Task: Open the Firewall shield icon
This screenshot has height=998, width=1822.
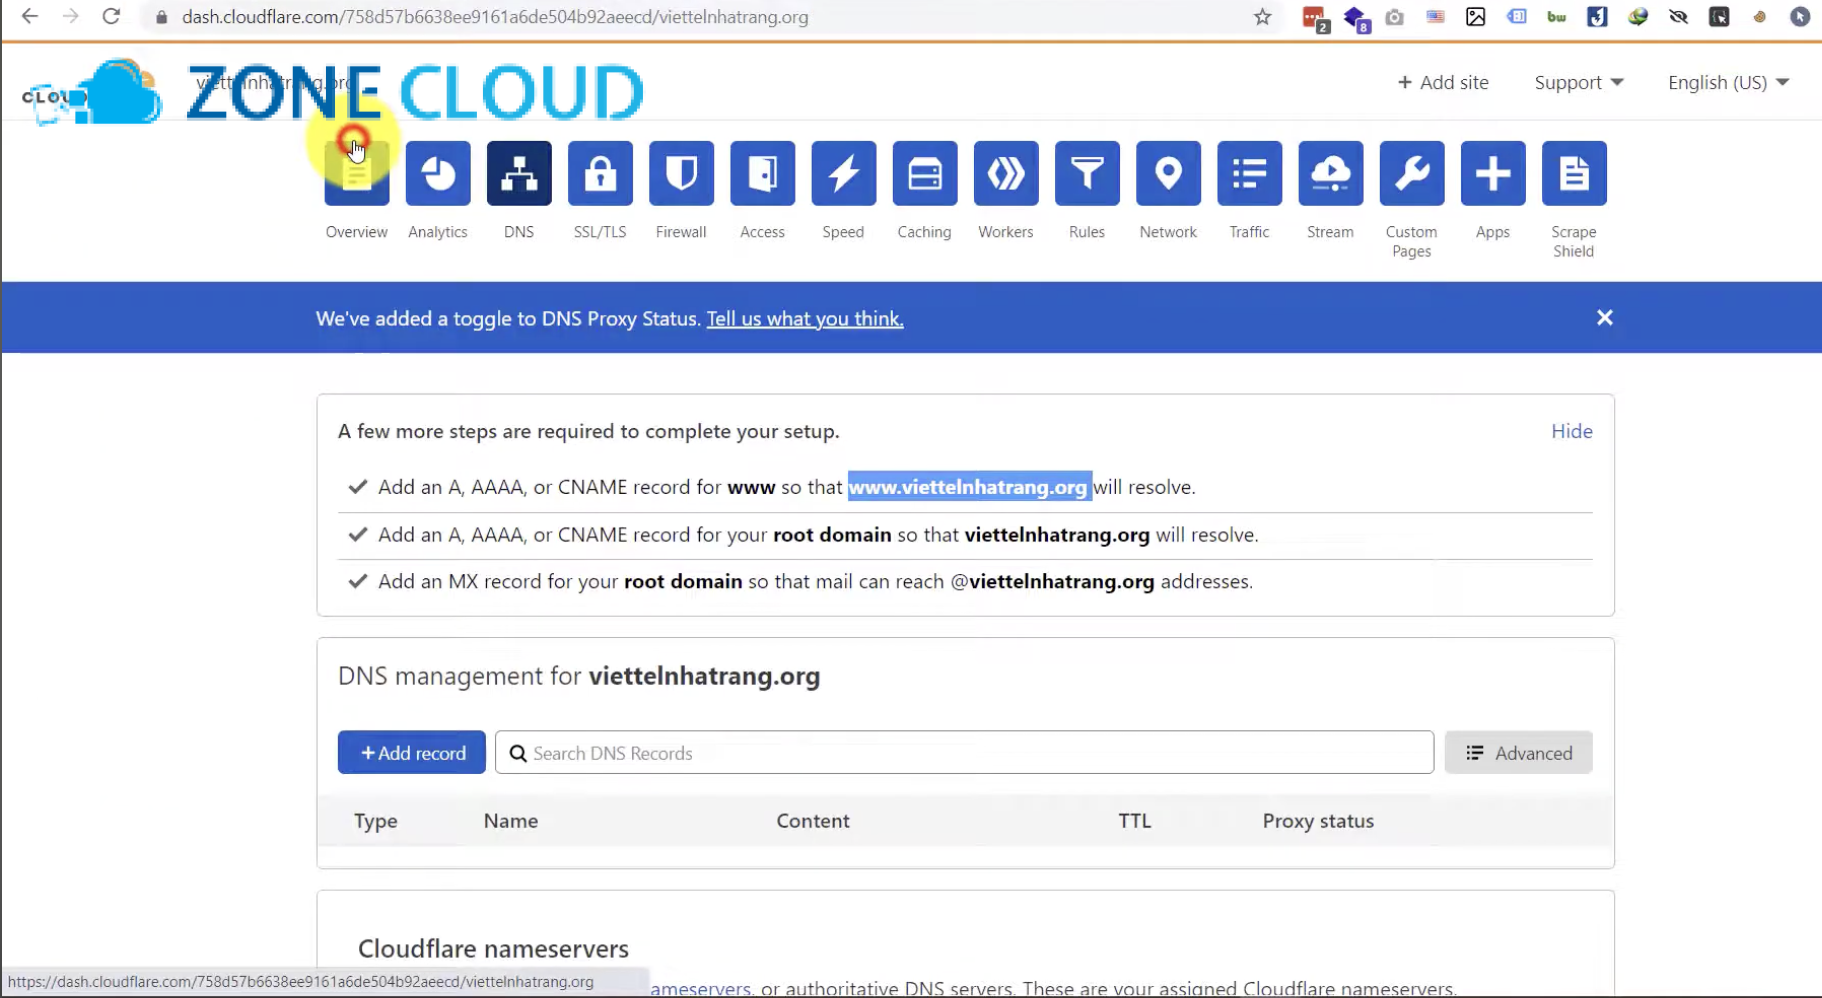Action: [681, 174]
